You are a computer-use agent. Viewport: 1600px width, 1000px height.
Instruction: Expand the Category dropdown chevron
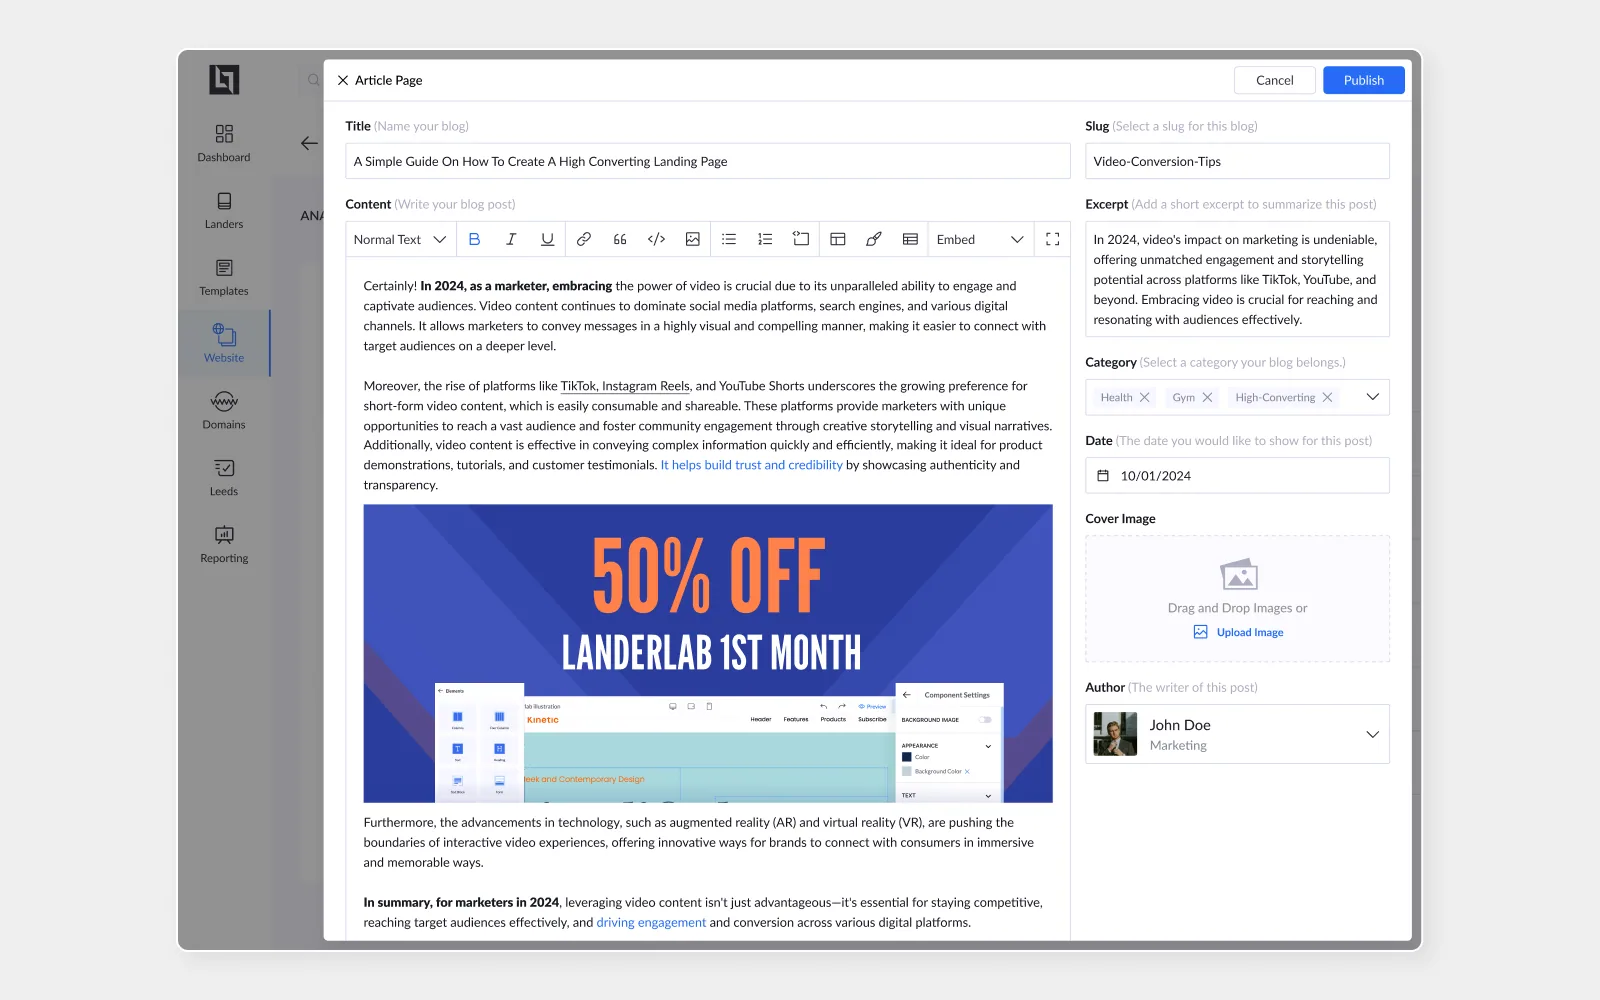1372,397
